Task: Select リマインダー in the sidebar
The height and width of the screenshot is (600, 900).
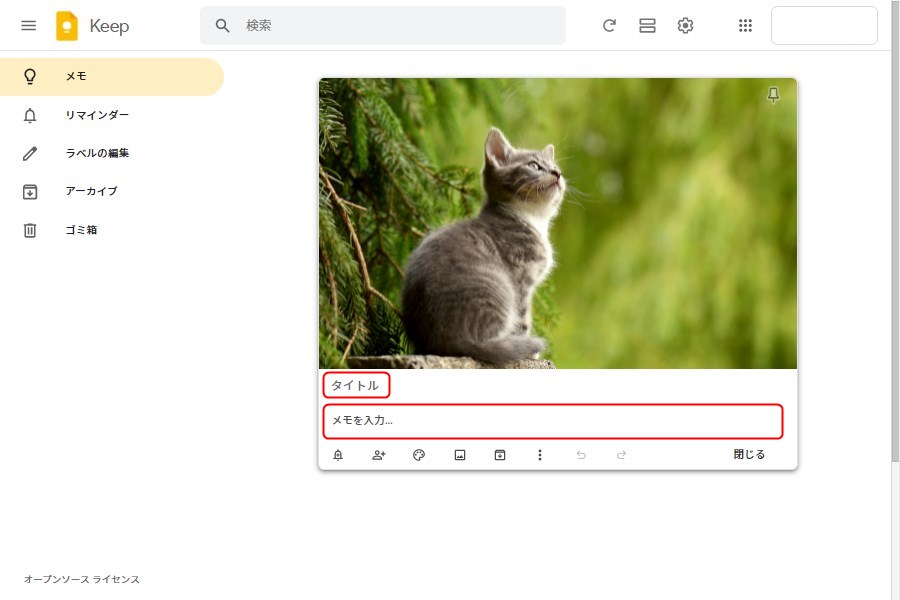Action: (x=97, y=115)
